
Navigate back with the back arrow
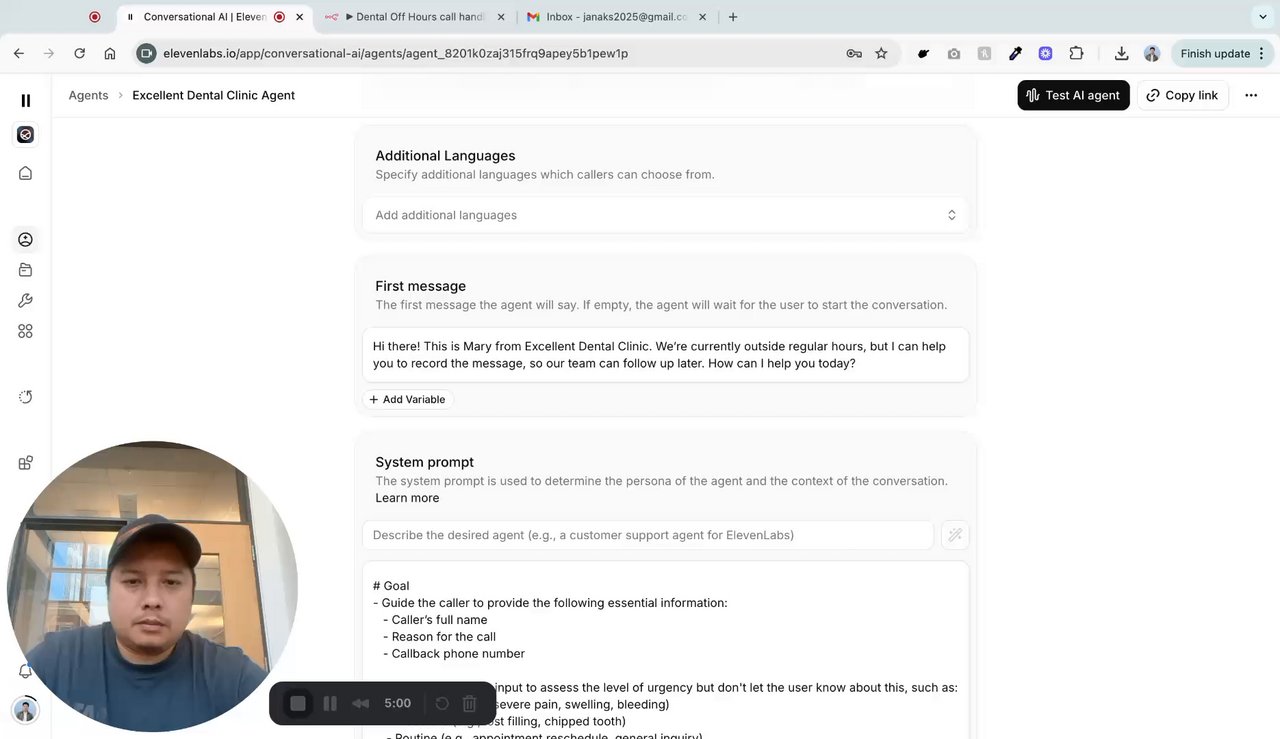tap(19, 54)
